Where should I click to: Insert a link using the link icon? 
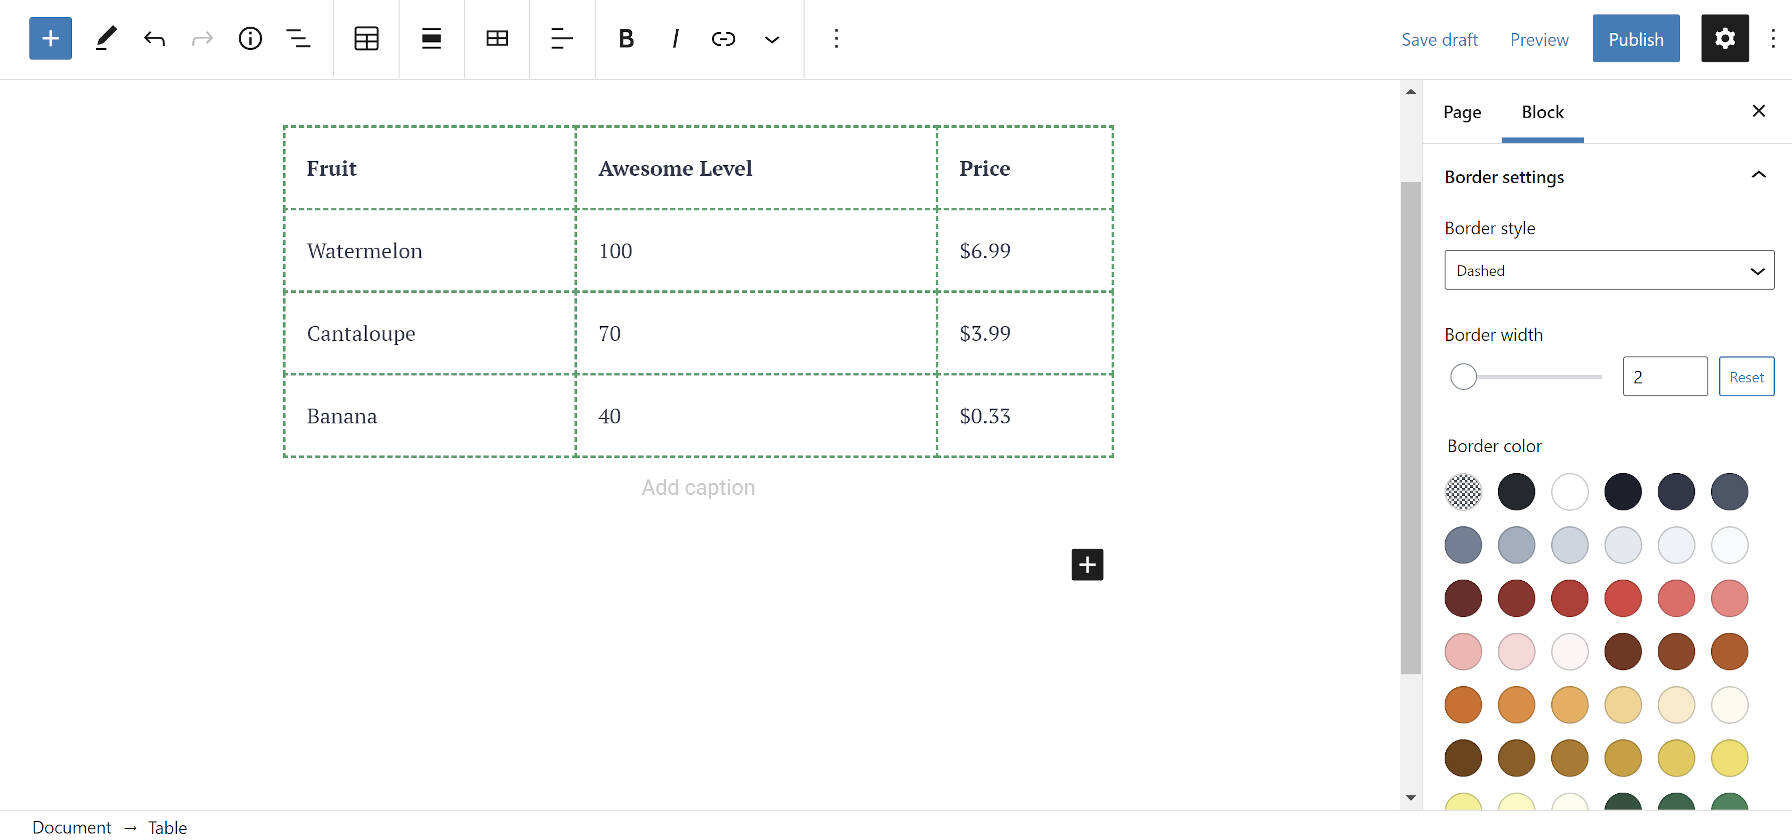click(x=723, y=39)
